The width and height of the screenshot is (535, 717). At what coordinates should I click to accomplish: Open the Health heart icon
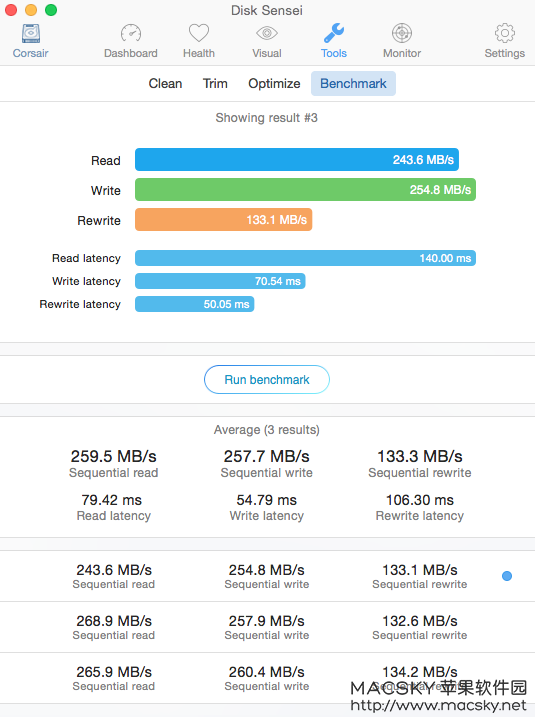pos(199,33)
